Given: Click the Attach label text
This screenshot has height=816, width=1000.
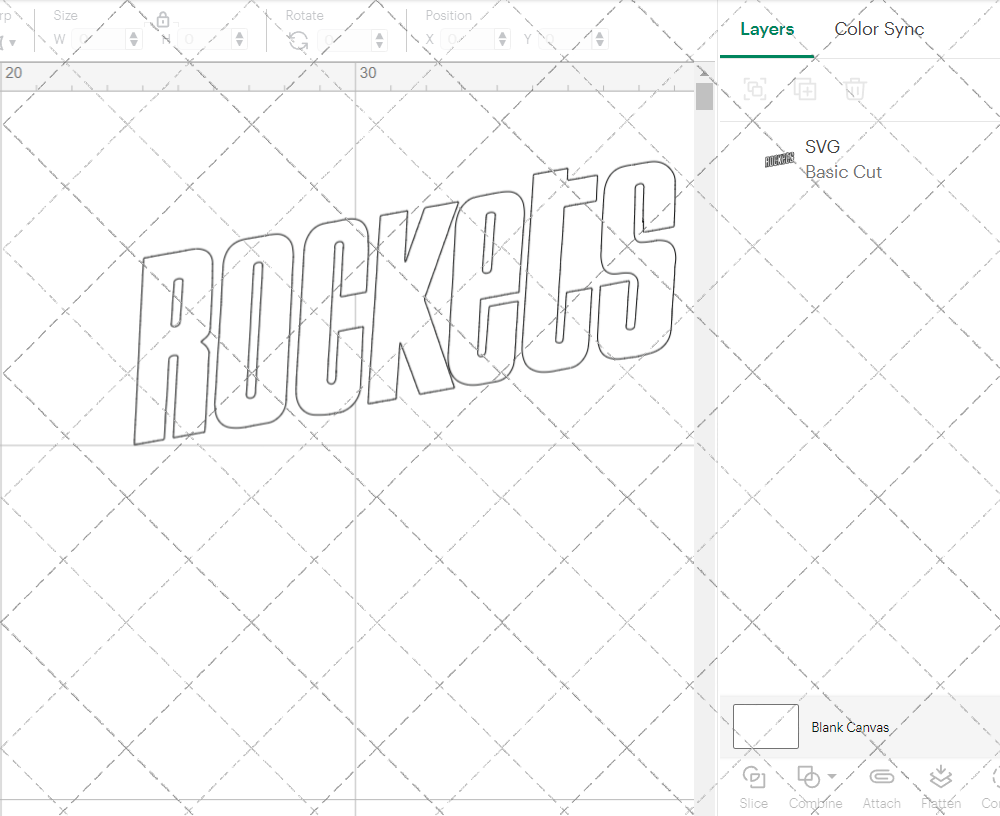Looking at the screenshot, I should coord(881,803).
